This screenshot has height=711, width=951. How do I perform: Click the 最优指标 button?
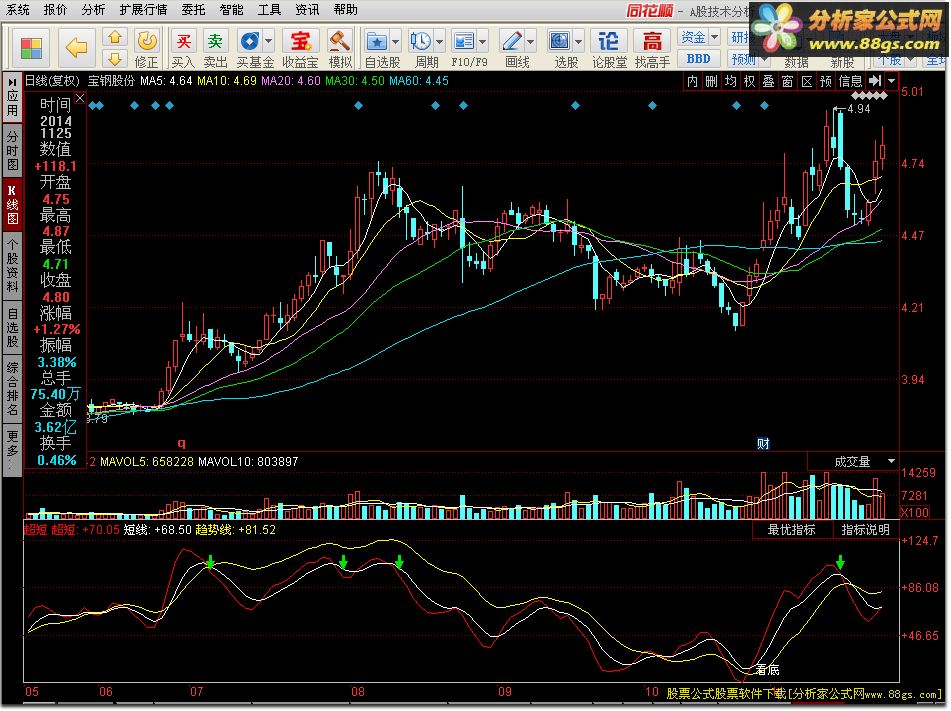click(791, 530)
